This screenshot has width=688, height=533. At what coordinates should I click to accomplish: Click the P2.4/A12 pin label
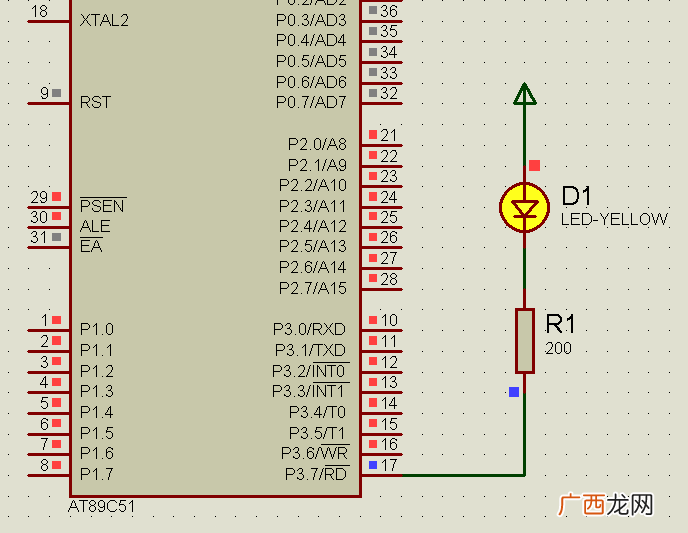coord(313,226)
